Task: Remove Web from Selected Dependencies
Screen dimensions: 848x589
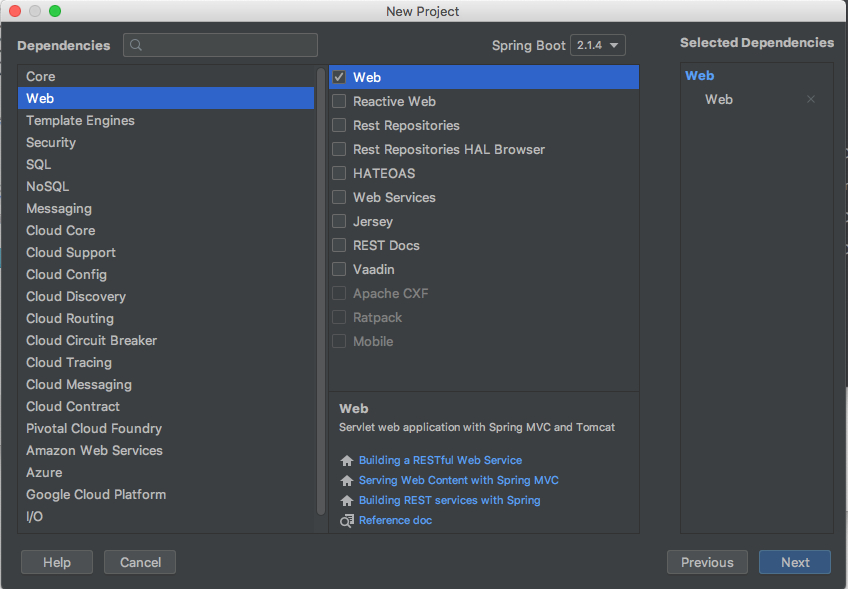Action: tap(811, 99)
